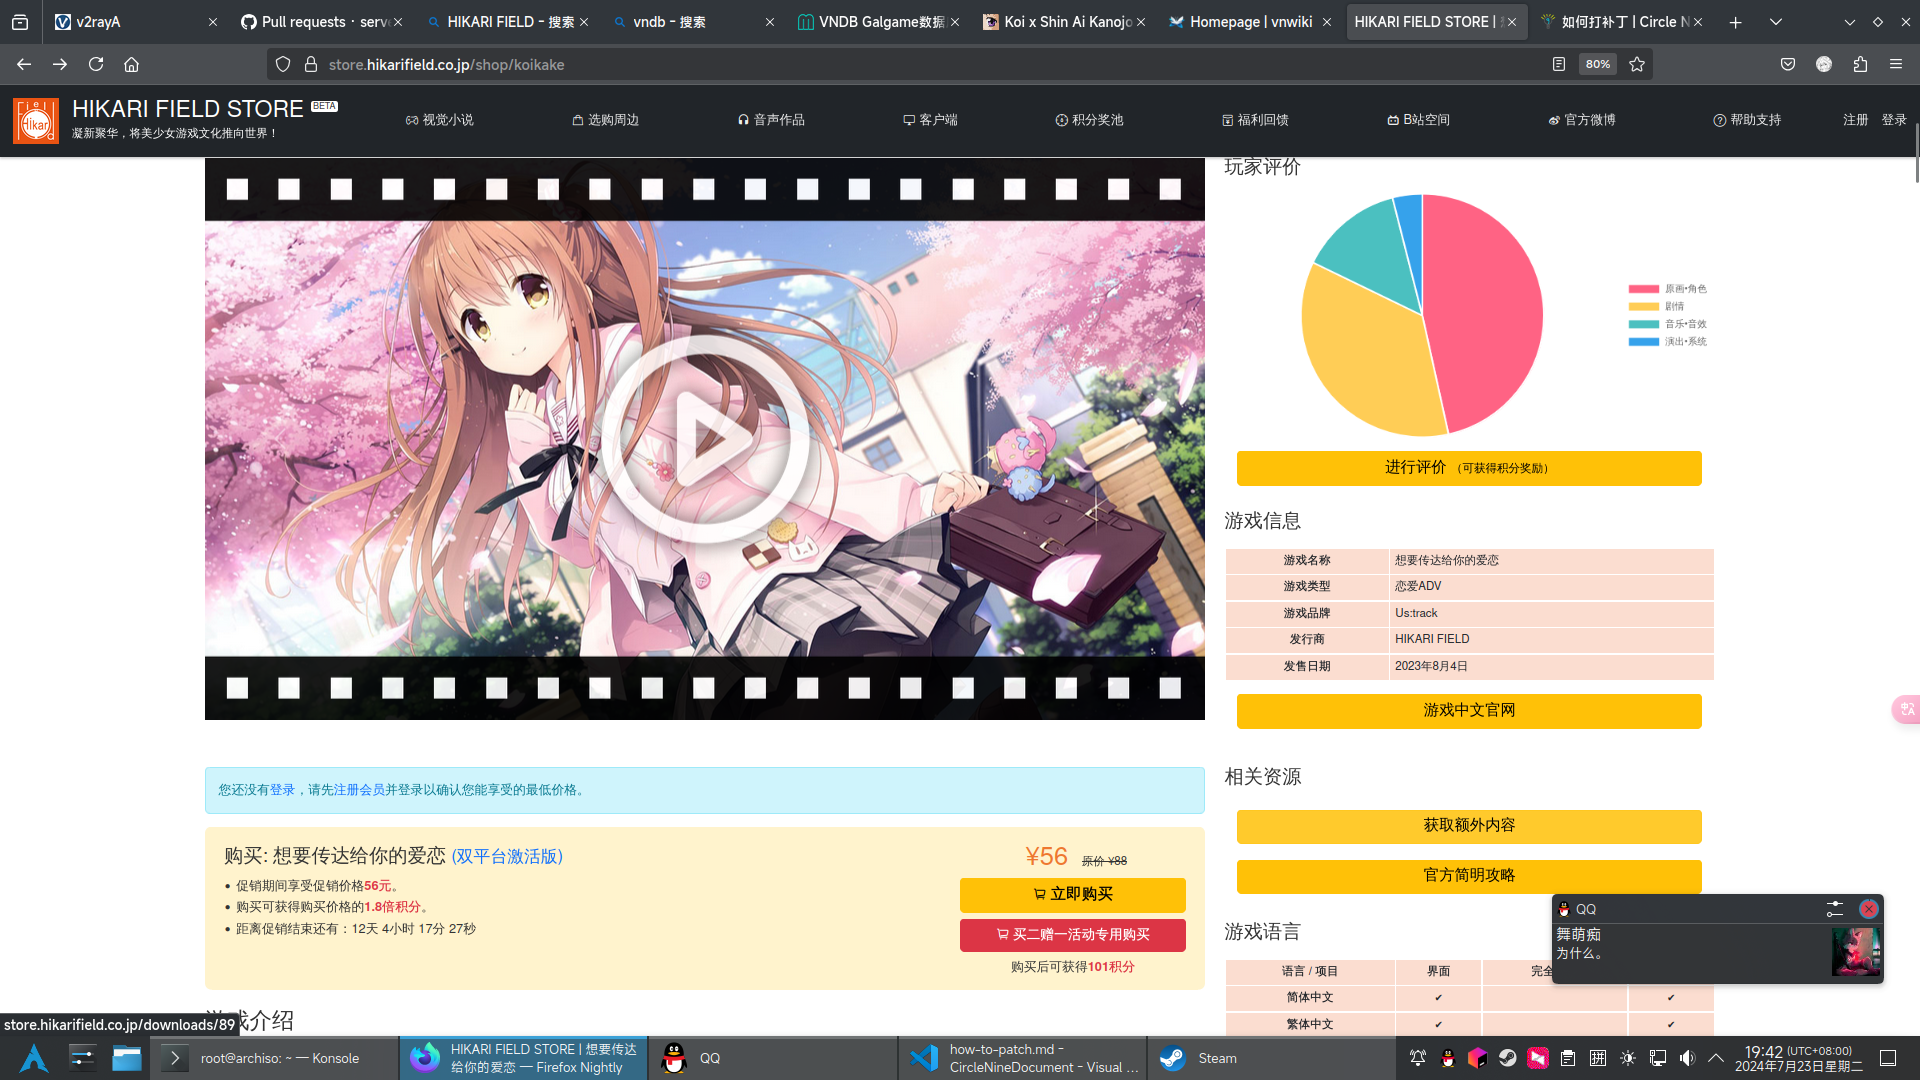Open the 客户端 nav item
The width and height of the screenshot is (1920, 1080).
click(x=930, y=120)
